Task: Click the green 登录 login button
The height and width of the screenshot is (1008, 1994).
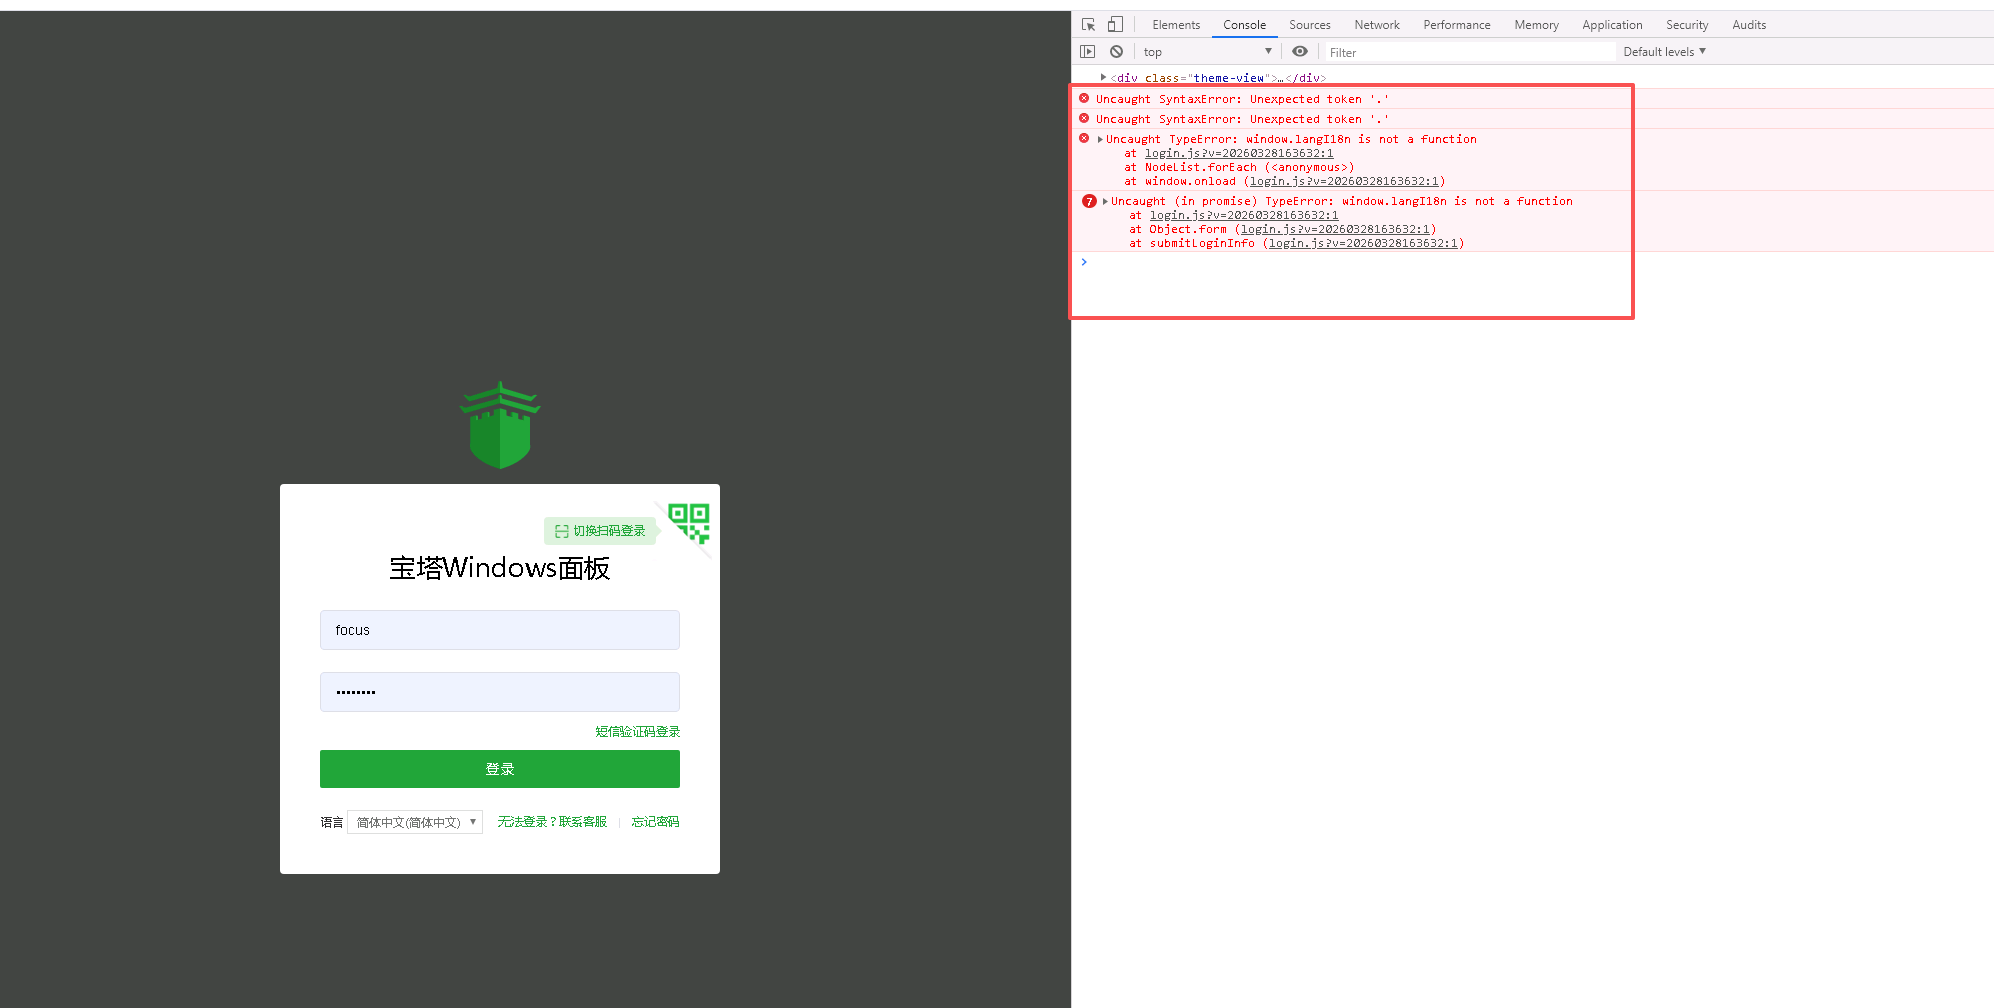Action: tap(500, 769)
